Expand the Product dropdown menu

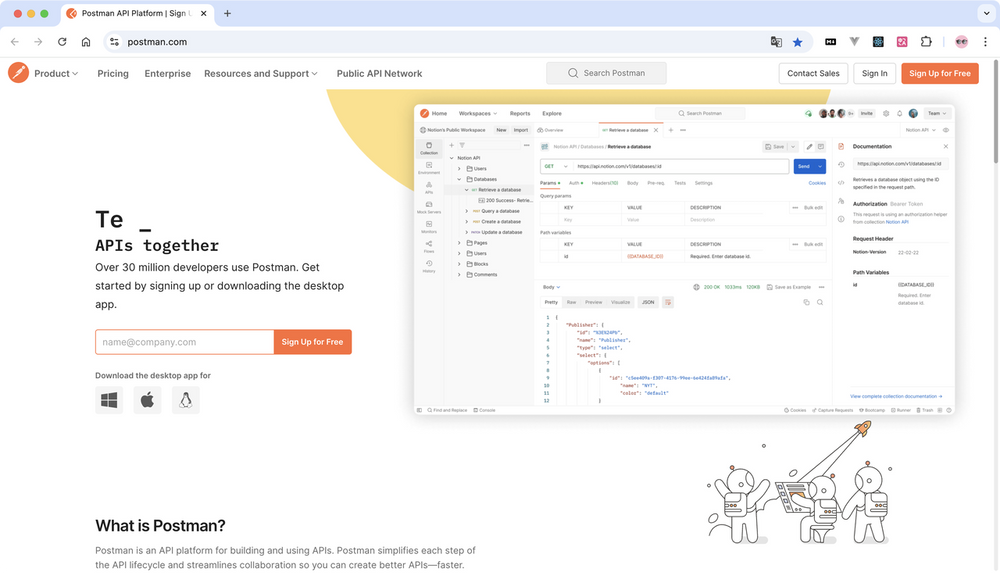click(x=56, y=73)
